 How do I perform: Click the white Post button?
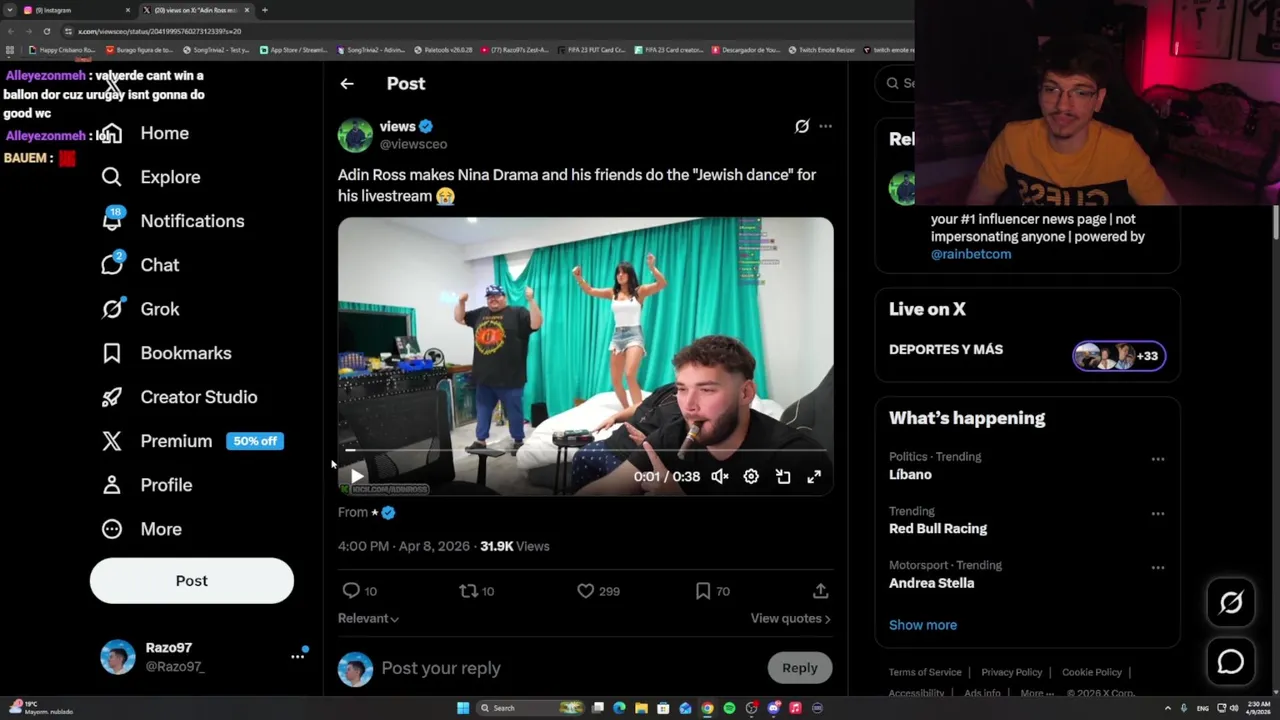click(x=192, y=581)
